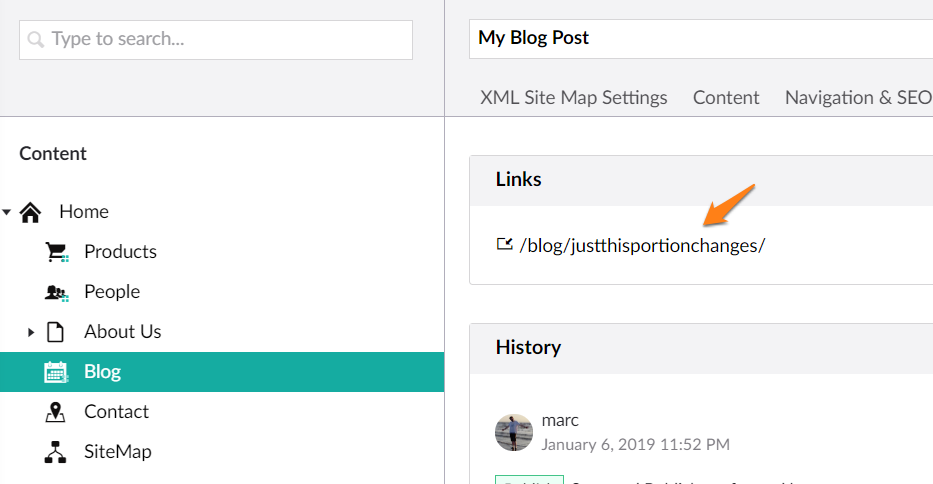The height and width of the screenshot is (484, 933).
Task: Click the Home house icon in tree
Action: click(30, 212)
